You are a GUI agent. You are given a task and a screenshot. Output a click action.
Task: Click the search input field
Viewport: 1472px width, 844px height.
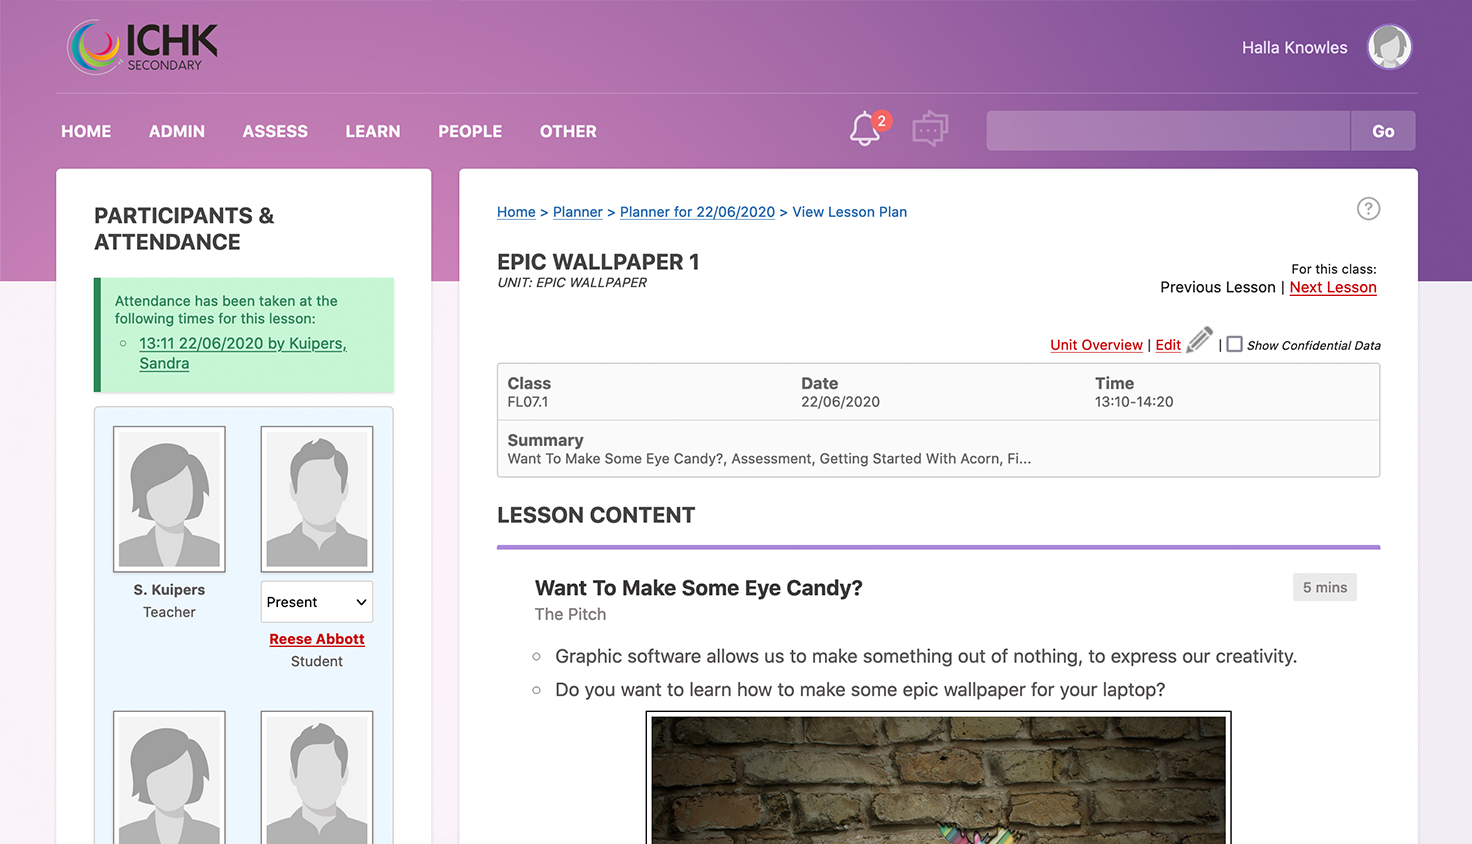(1168, 131)
